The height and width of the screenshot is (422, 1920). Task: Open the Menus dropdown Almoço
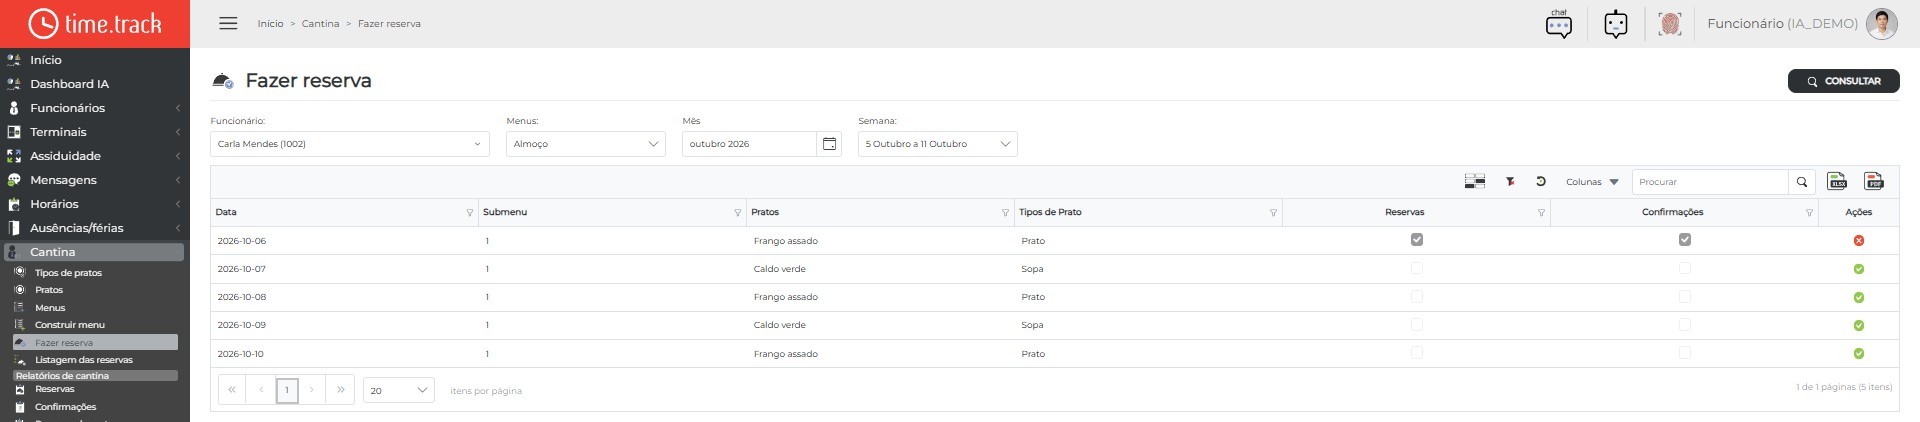click(x=586, y=144)
